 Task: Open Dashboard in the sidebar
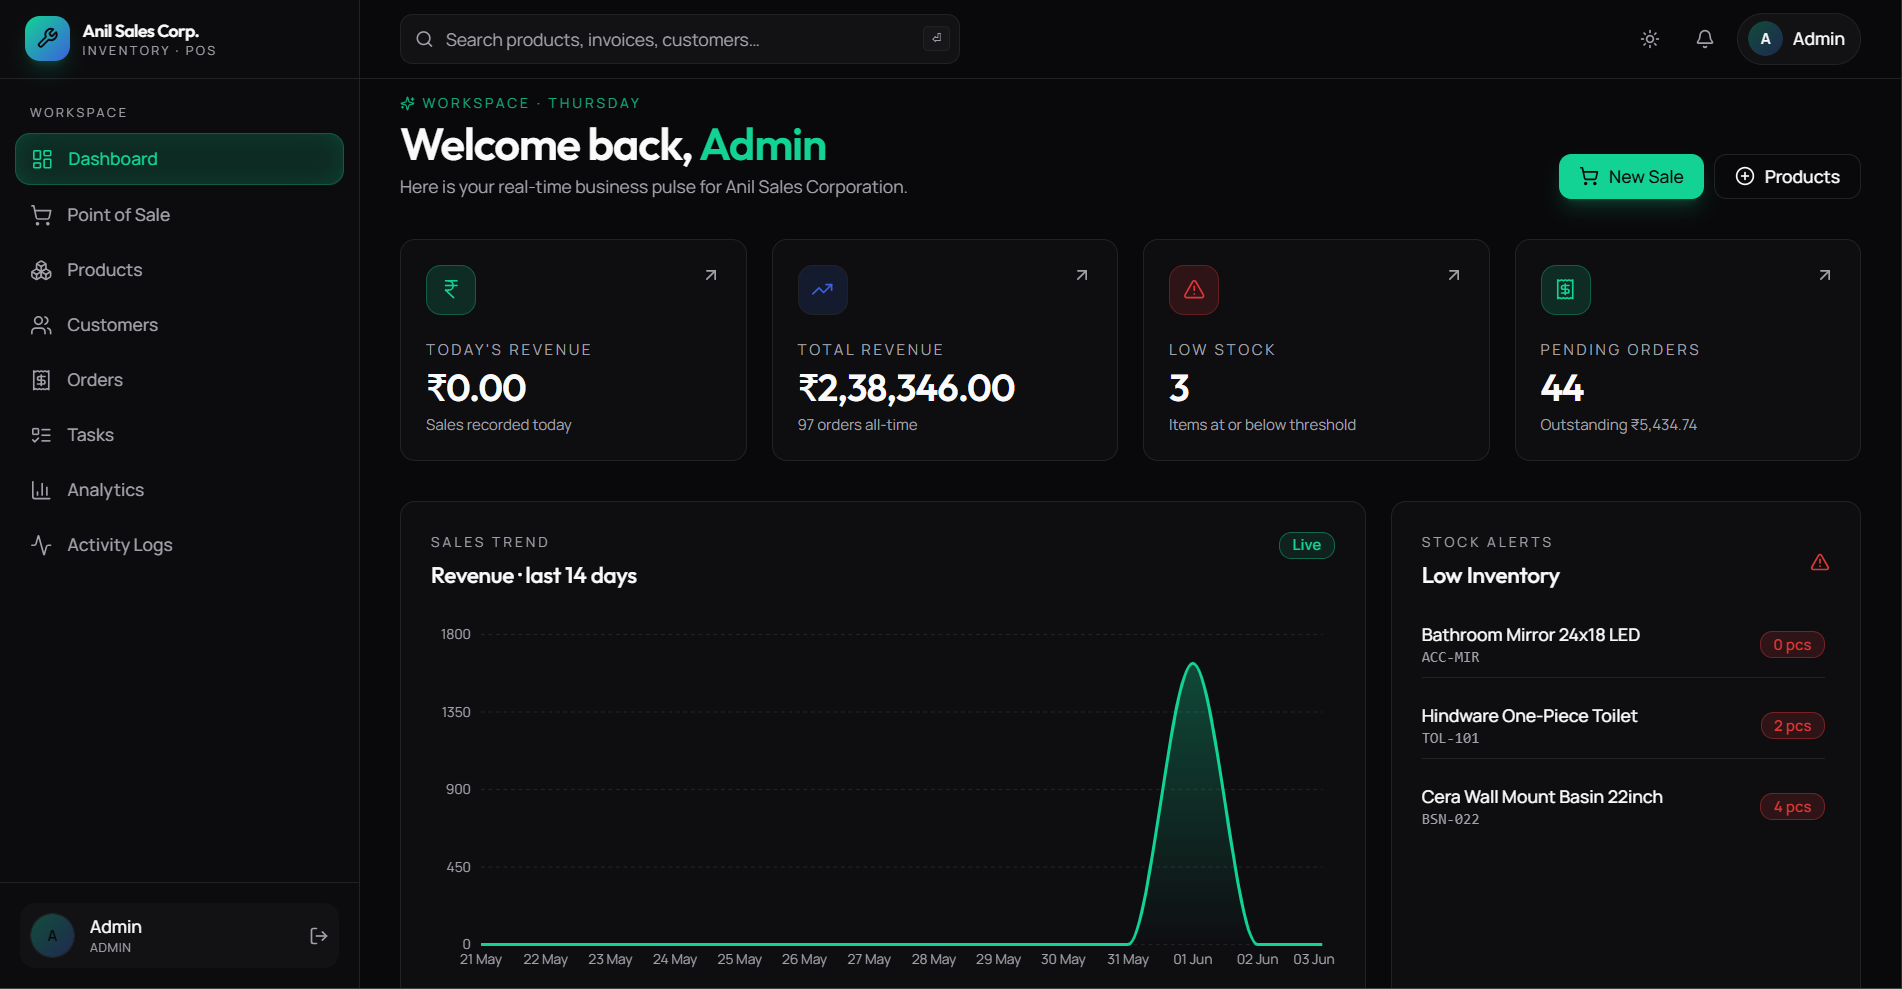pyautogui.click(x=179, y=159)
